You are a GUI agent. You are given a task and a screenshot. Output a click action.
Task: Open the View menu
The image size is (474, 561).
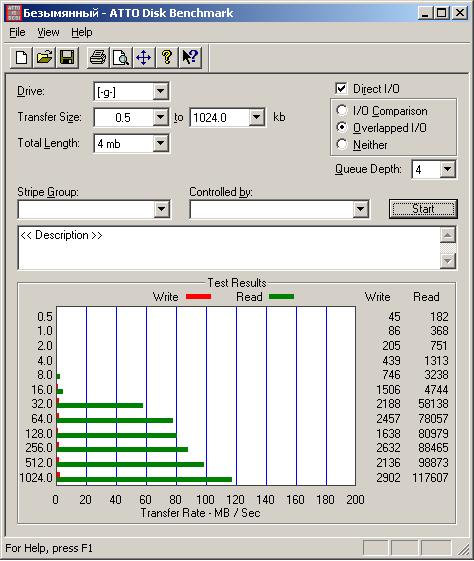[x=48, y=33]
